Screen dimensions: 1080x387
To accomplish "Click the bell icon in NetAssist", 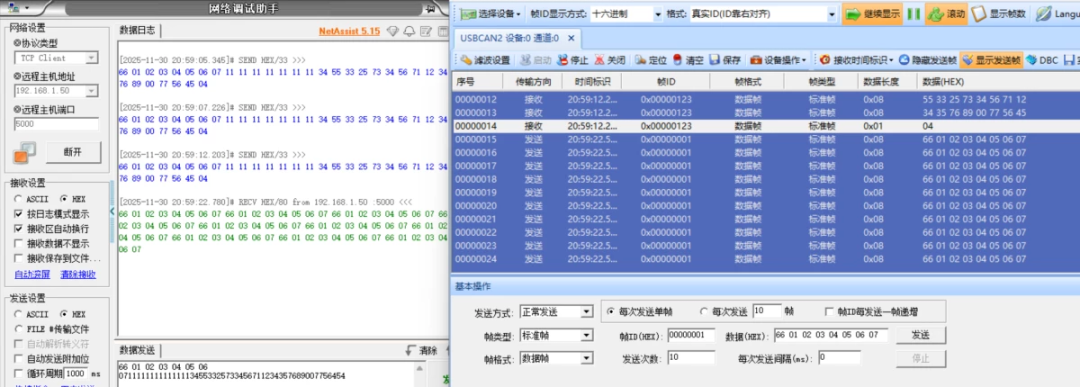I will coord(409,32).
